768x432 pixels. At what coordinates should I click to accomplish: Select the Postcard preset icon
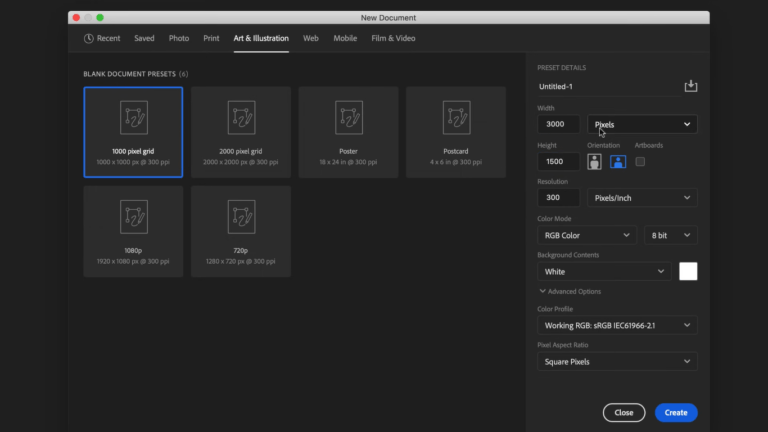coord(455,118)
